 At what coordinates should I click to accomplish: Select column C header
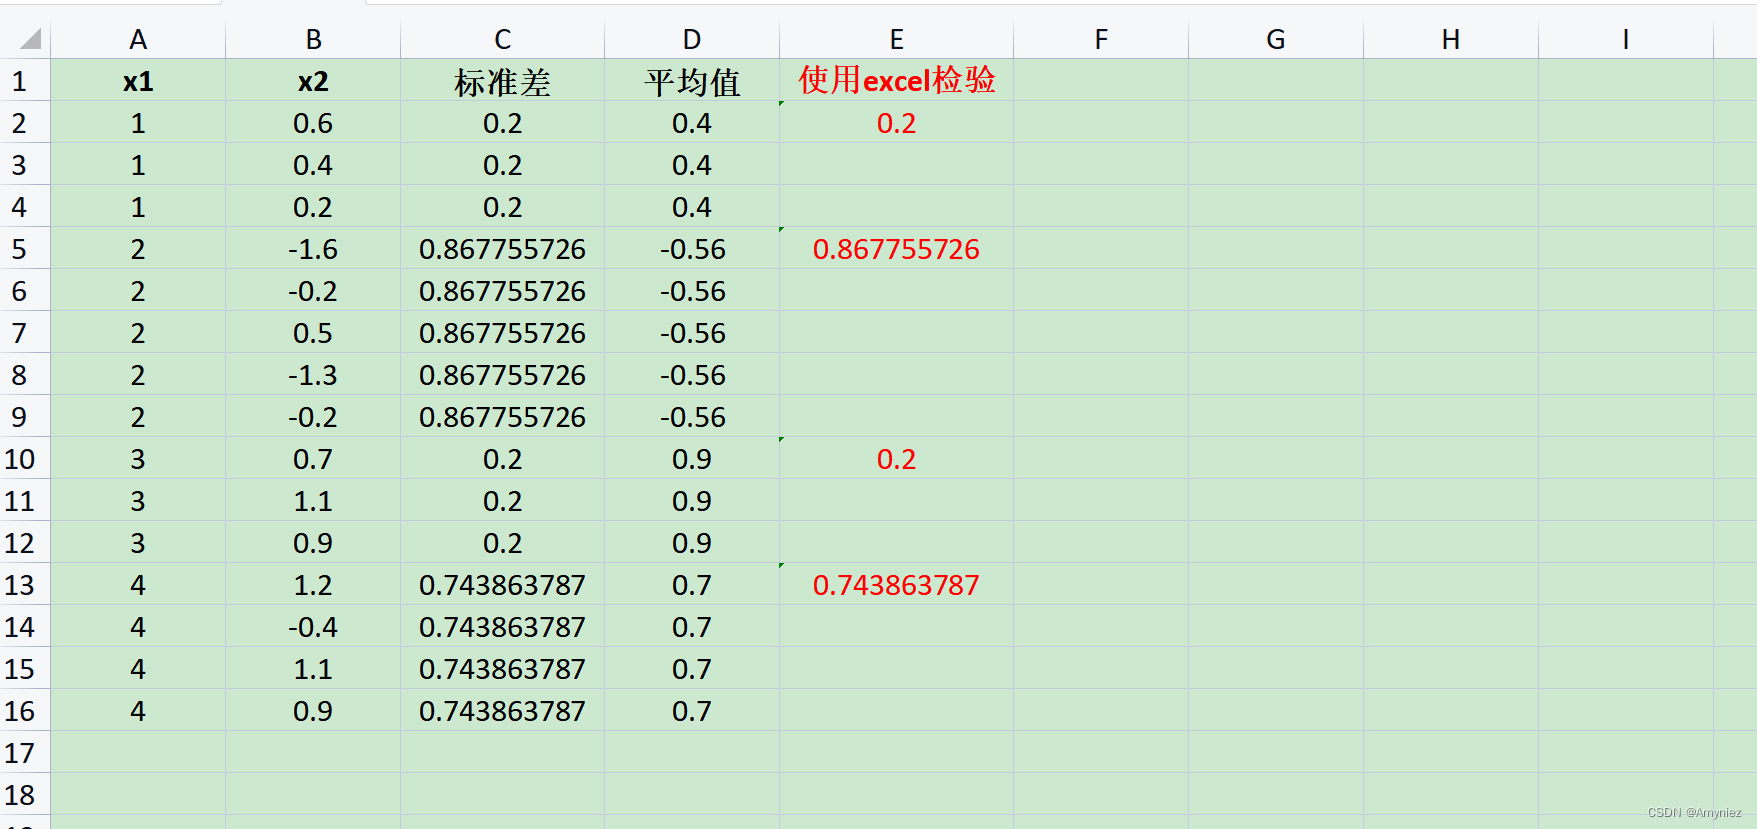pyautogui.click(x=502, y=39)
